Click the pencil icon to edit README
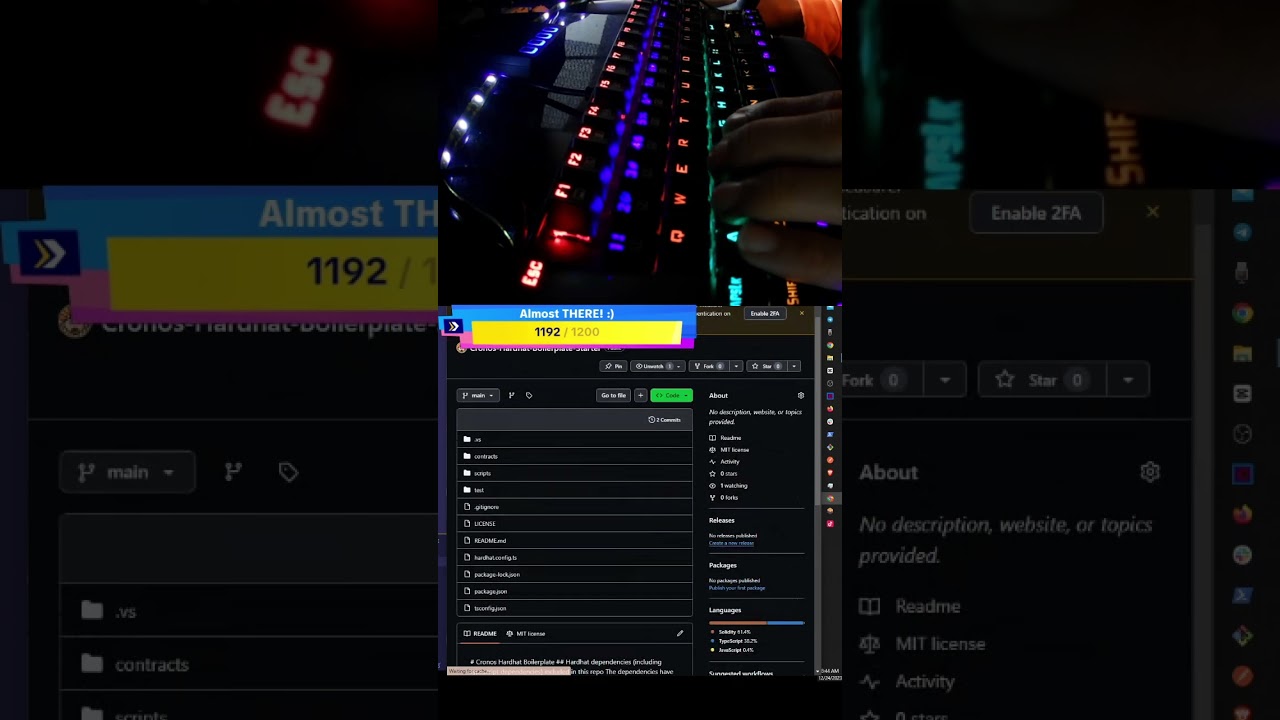This screenshot has width=1280, height=720. [x=680, y=633]
